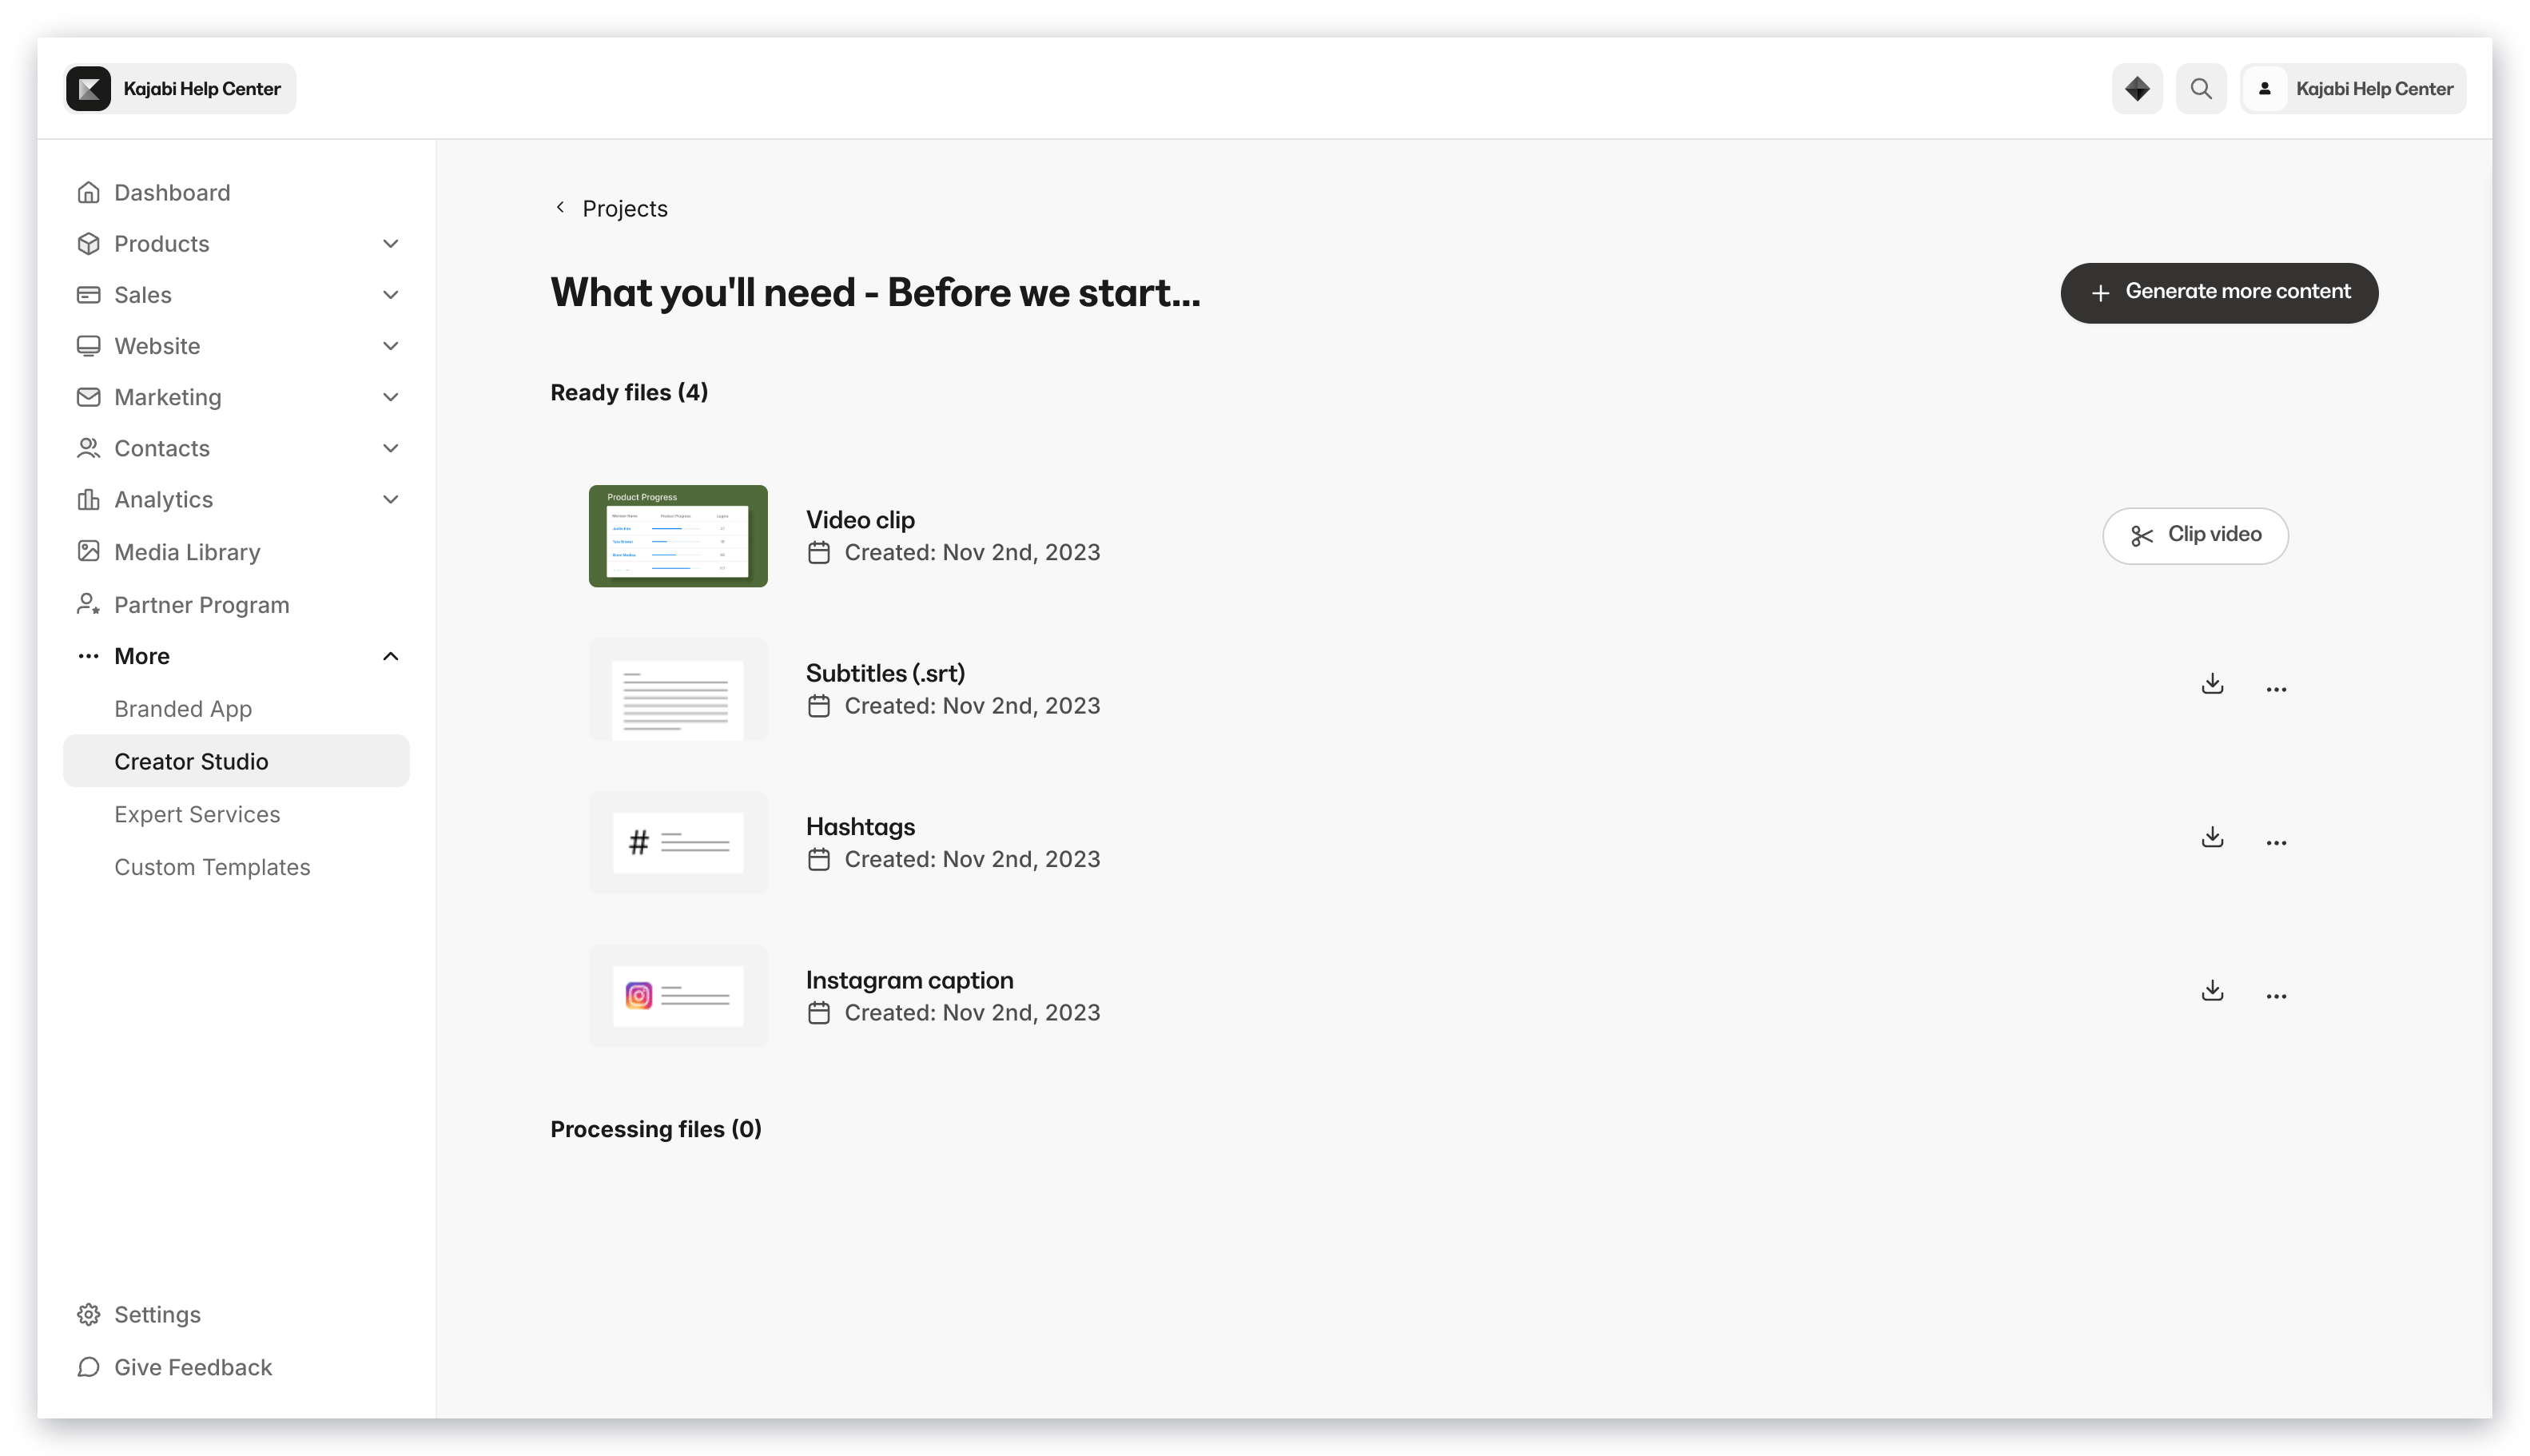Open Settings in sidebar

(x=236, y=1314)
